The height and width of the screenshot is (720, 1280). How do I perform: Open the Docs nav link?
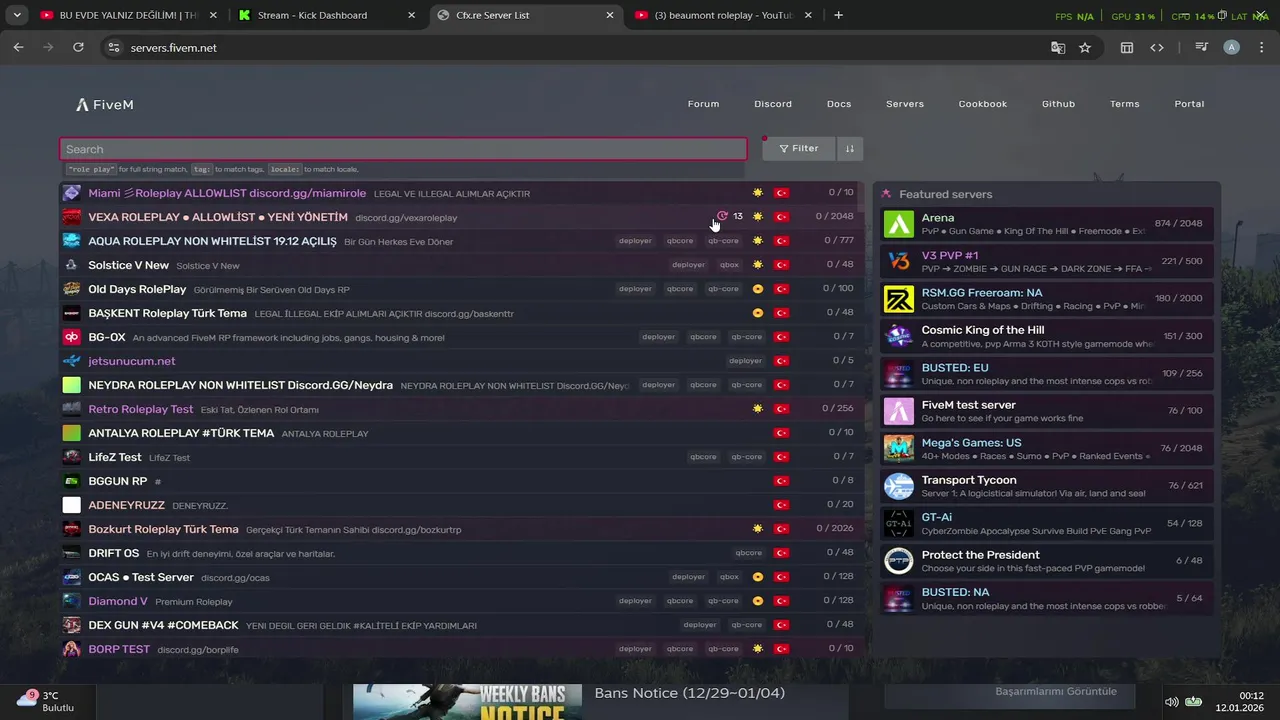[839, 104]
